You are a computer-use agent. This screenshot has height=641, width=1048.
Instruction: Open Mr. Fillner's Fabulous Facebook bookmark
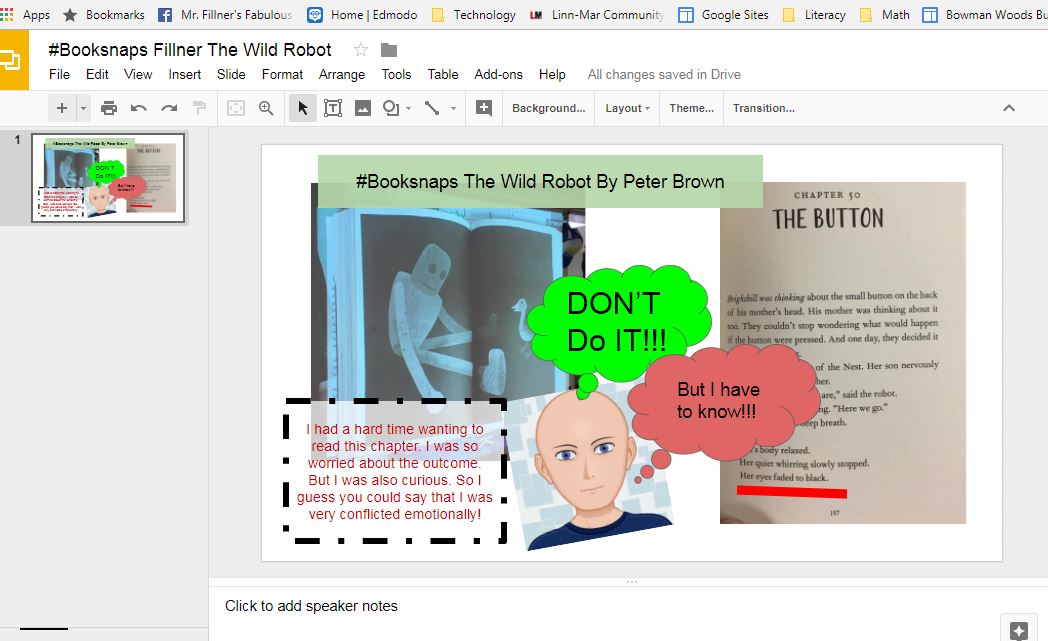[x=225, y=15]
